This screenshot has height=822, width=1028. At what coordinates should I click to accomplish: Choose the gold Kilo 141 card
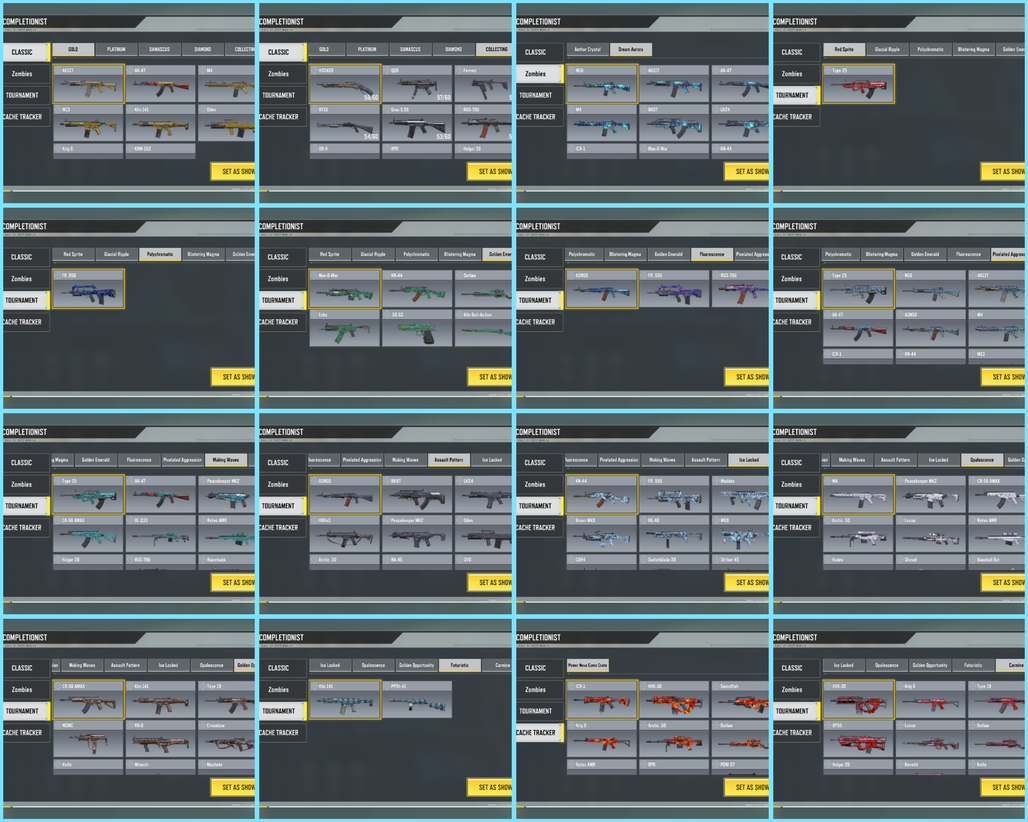[x=161, y=123]
